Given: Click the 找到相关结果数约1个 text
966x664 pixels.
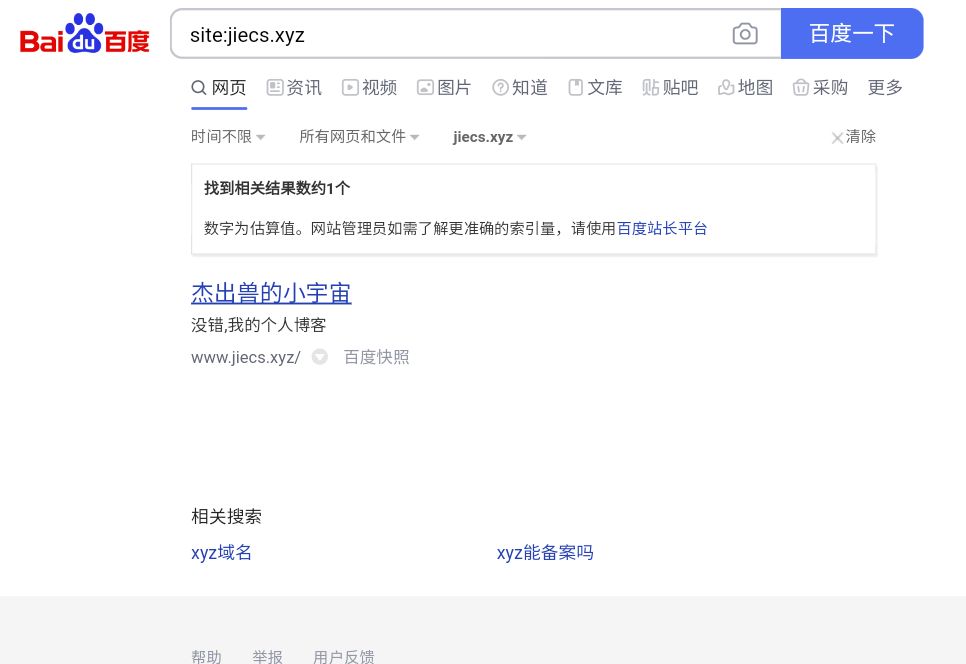Looking at the screenshot, I should coord(277,188).
